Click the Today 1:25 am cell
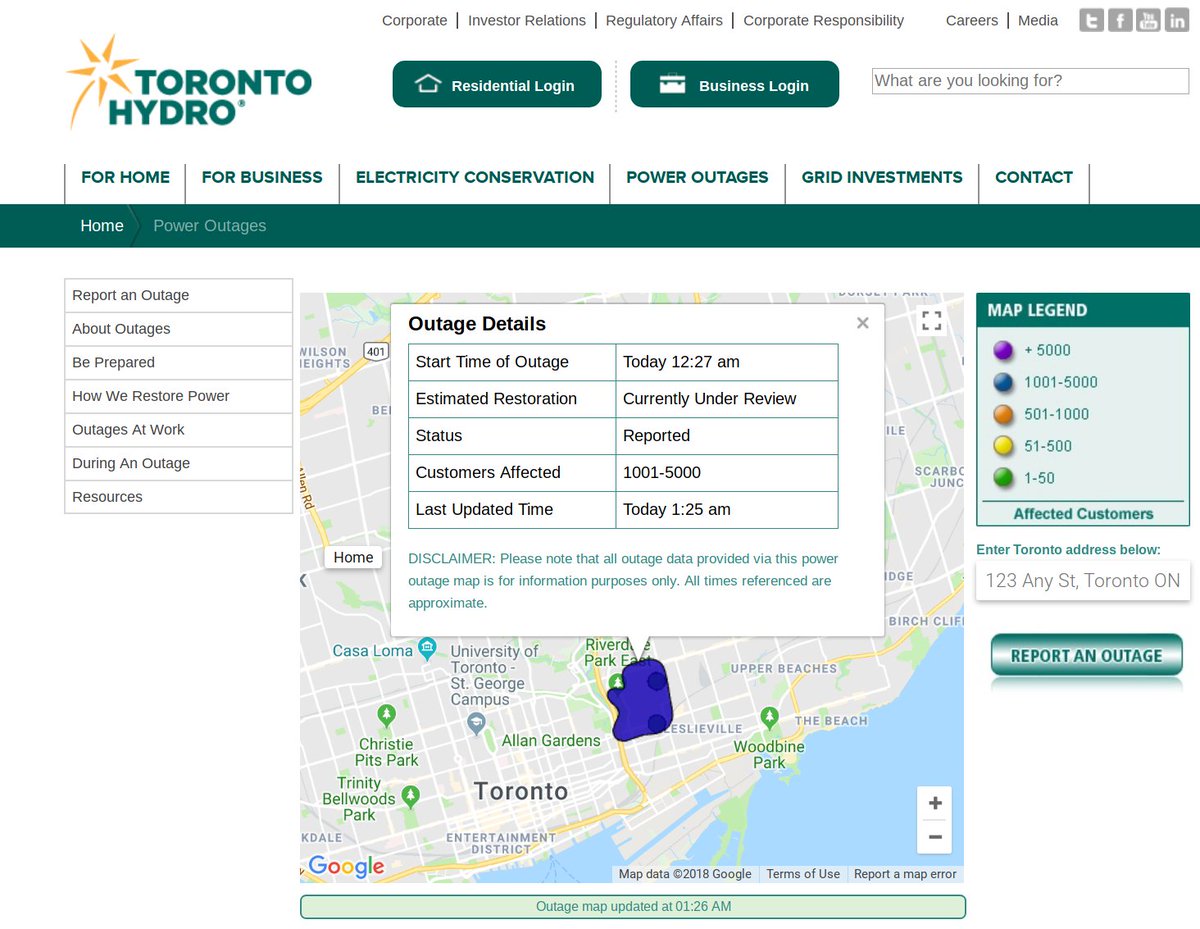Image resolution: width=1200 pixels, height=929 pixels. click(x=727, y=510)
